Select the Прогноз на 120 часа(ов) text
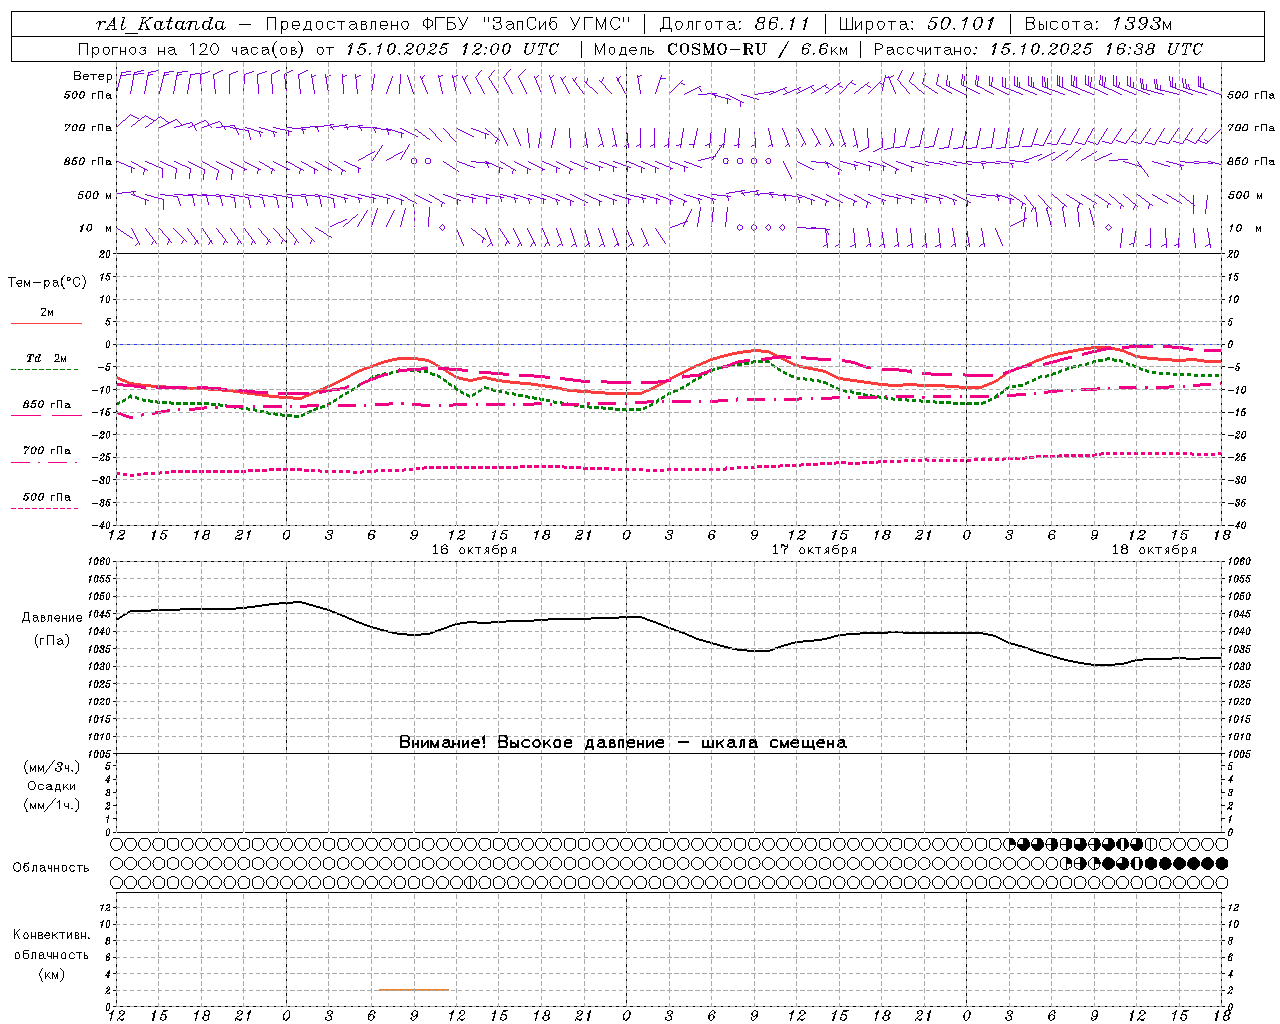Viewport: 1280px width, 1024px height. click(192, 49)
